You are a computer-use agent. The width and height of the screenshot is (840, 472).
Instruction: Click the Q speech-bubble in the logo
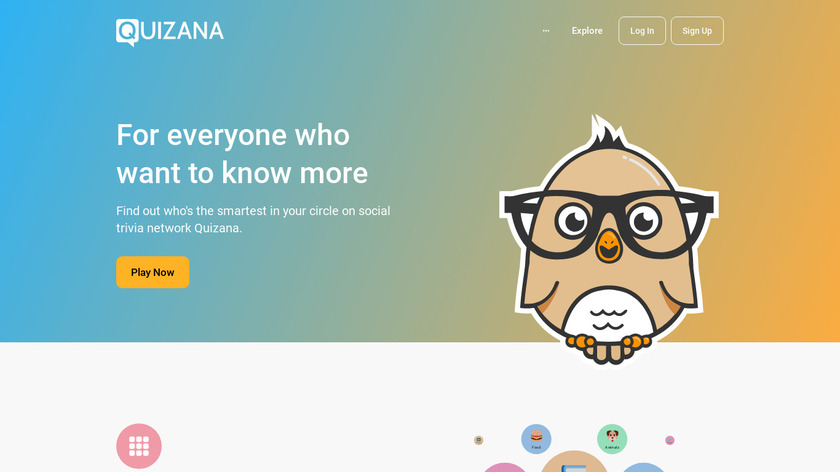click(x=128, y=33)
